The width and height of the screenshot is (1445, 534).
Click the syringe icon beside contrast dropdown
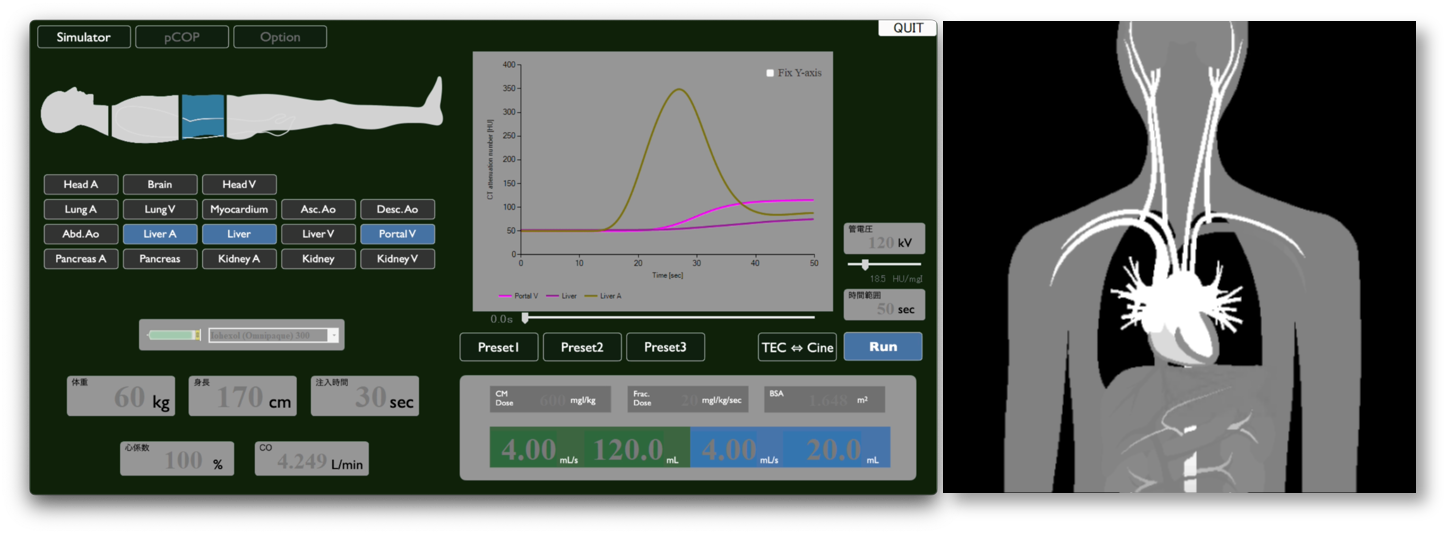coord(175,336)
